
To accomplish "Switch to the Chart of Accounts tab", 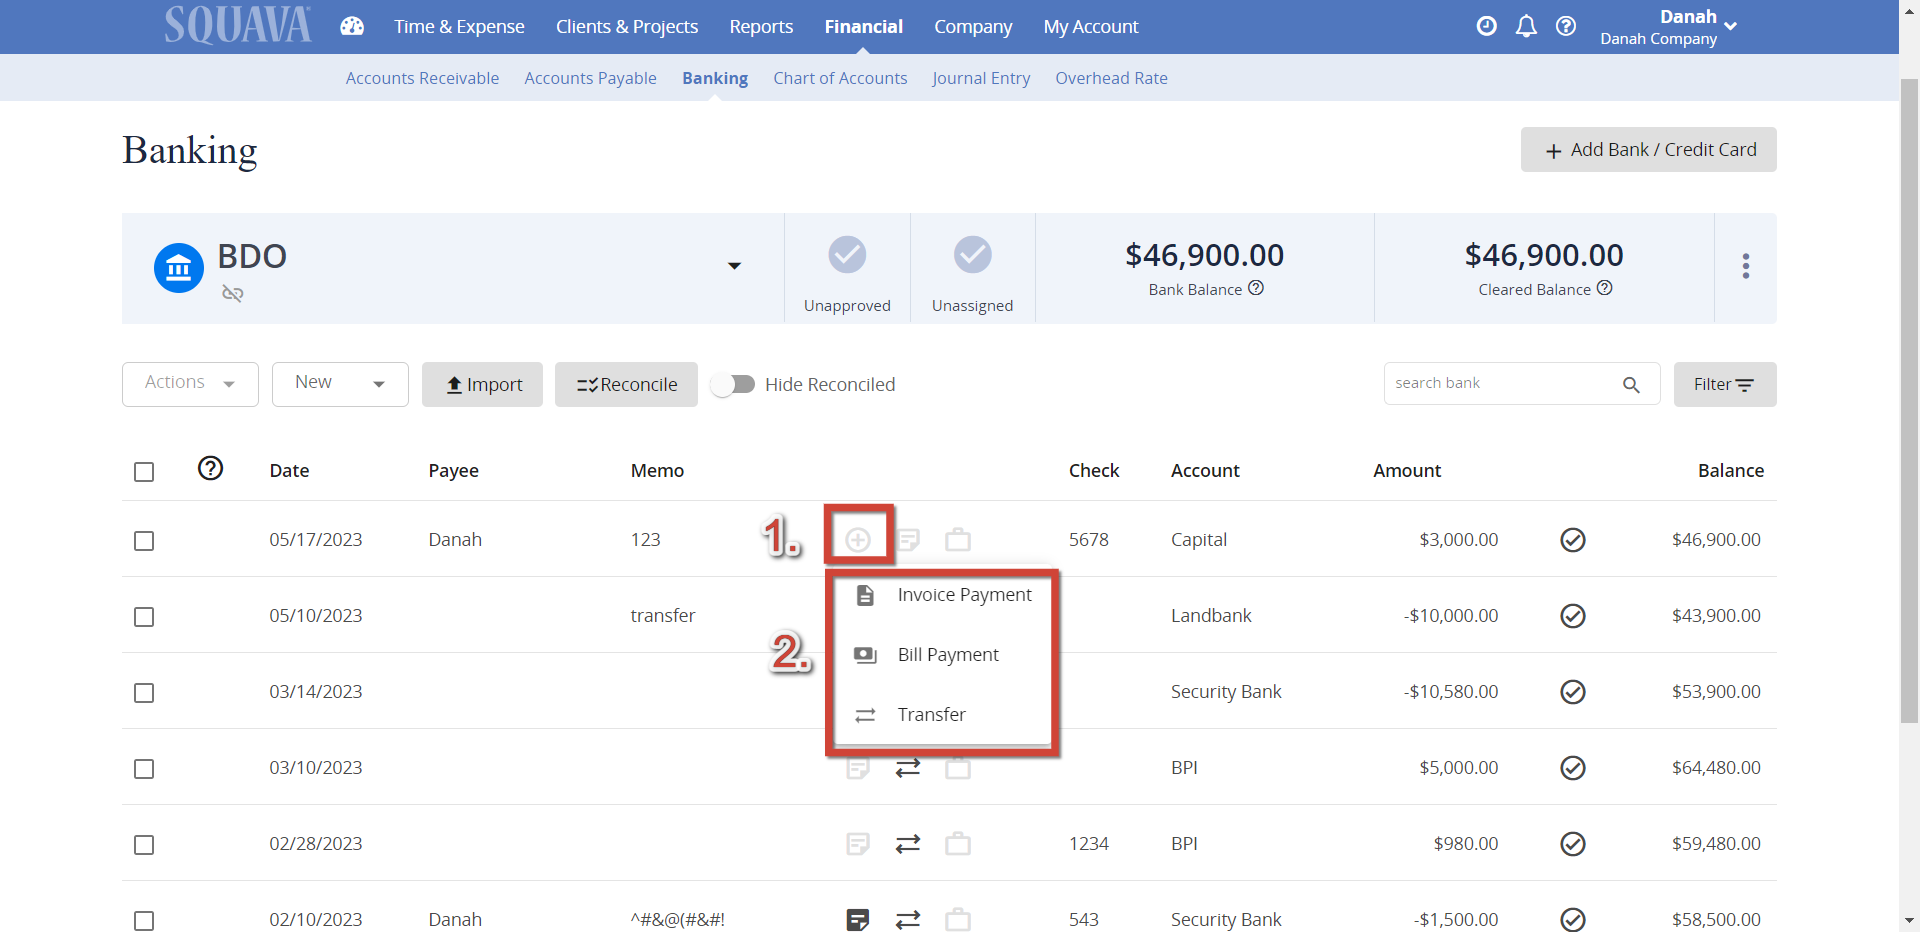I will [x=840, y=78].
